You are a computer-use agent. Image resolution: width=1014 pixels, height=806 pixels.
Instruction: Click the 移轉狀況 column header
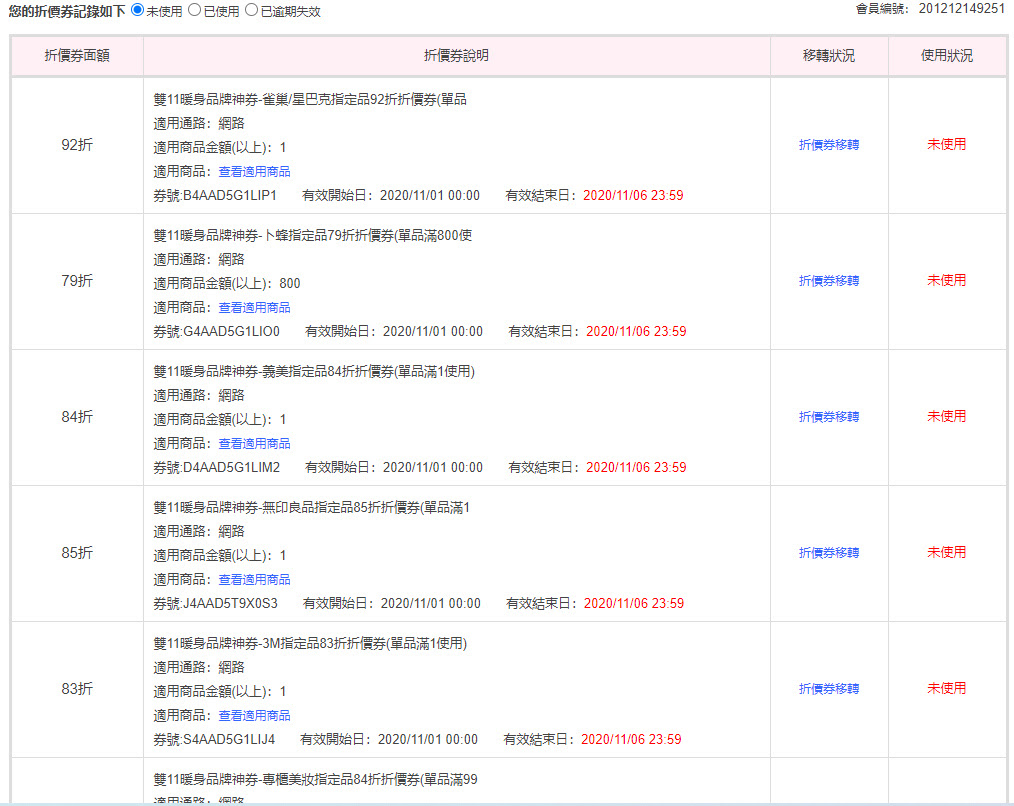[828, 56]
